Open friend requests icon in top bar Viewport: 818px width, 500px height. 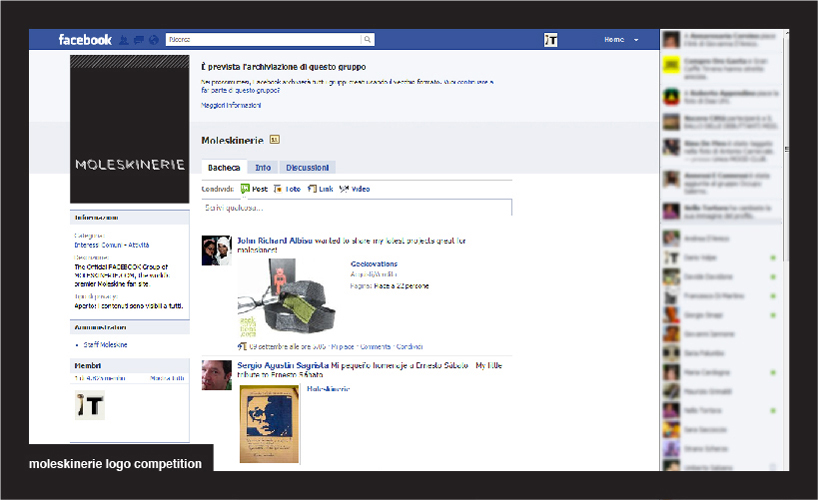click(124, 40)
